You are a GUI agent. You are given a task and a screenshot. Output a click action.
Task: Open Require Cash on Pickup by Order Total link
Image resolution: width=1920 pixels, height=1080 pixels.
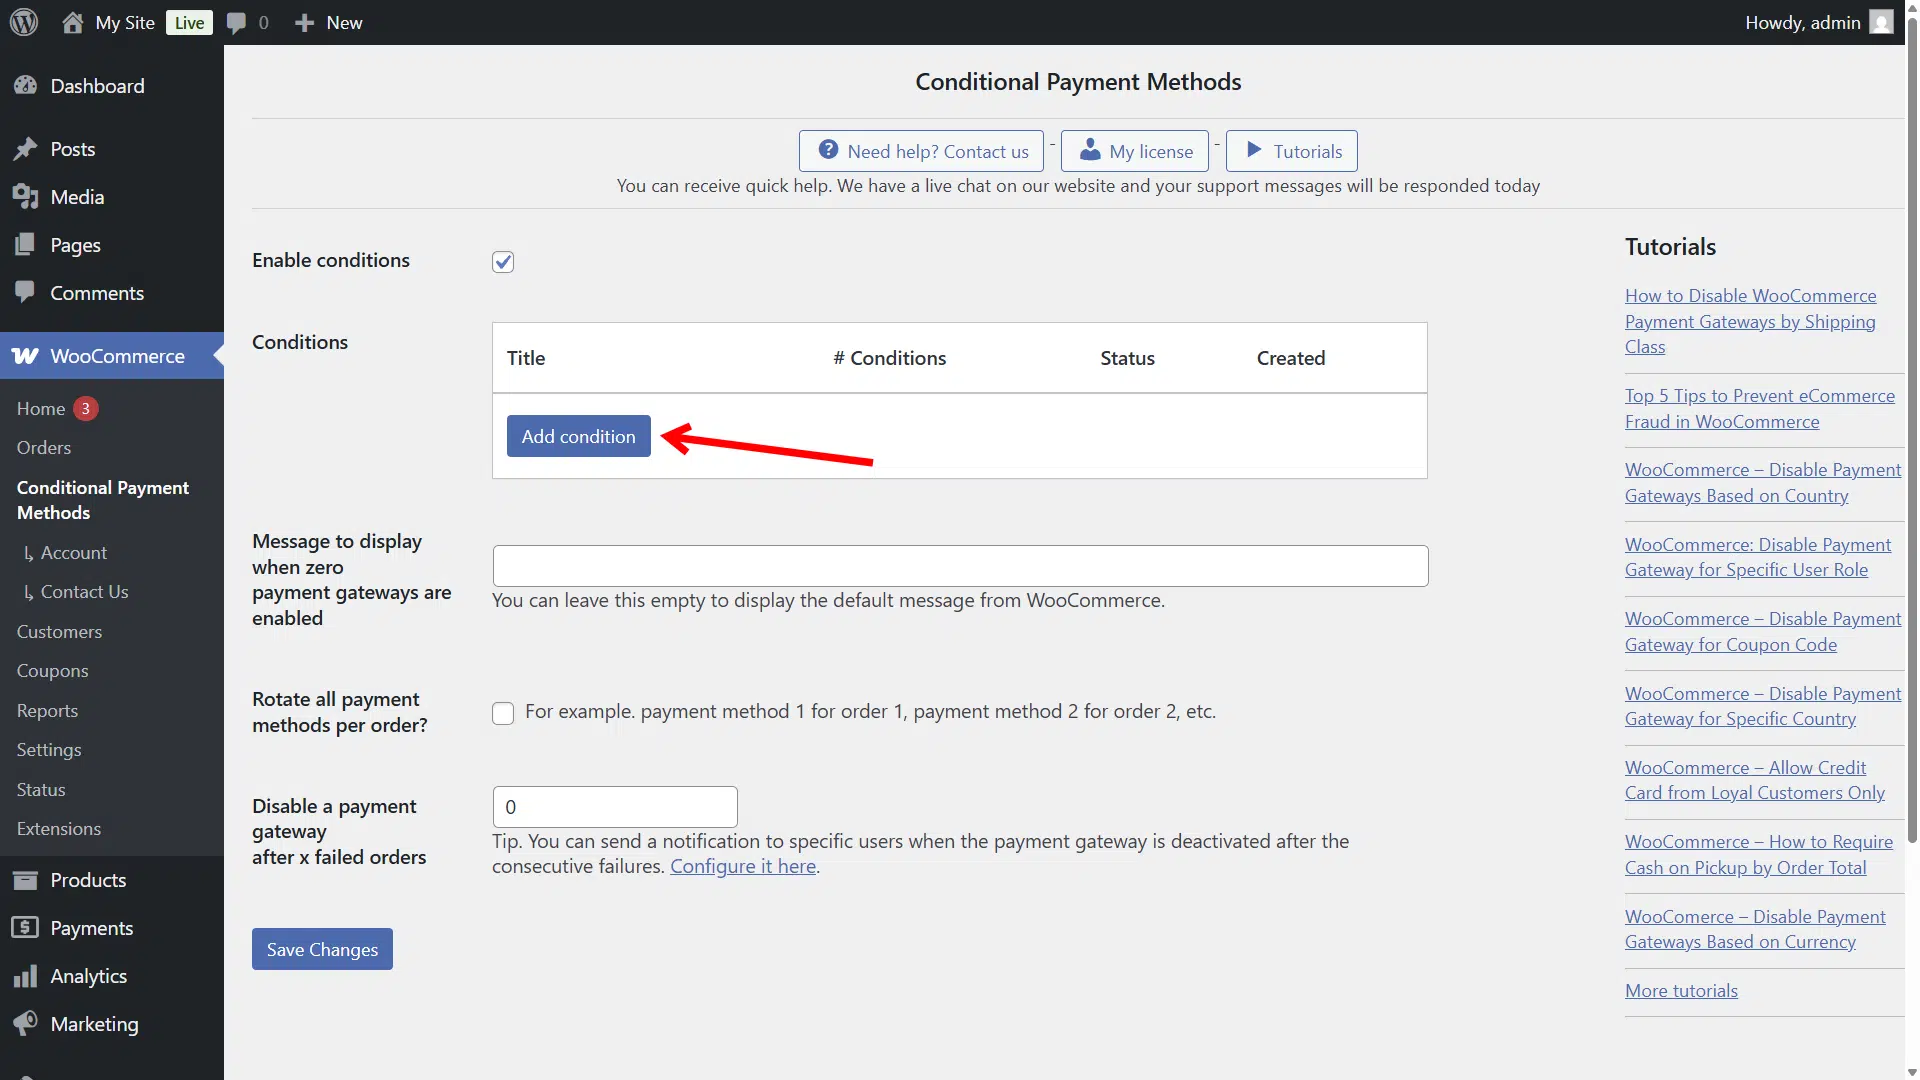click(1758, 855)
